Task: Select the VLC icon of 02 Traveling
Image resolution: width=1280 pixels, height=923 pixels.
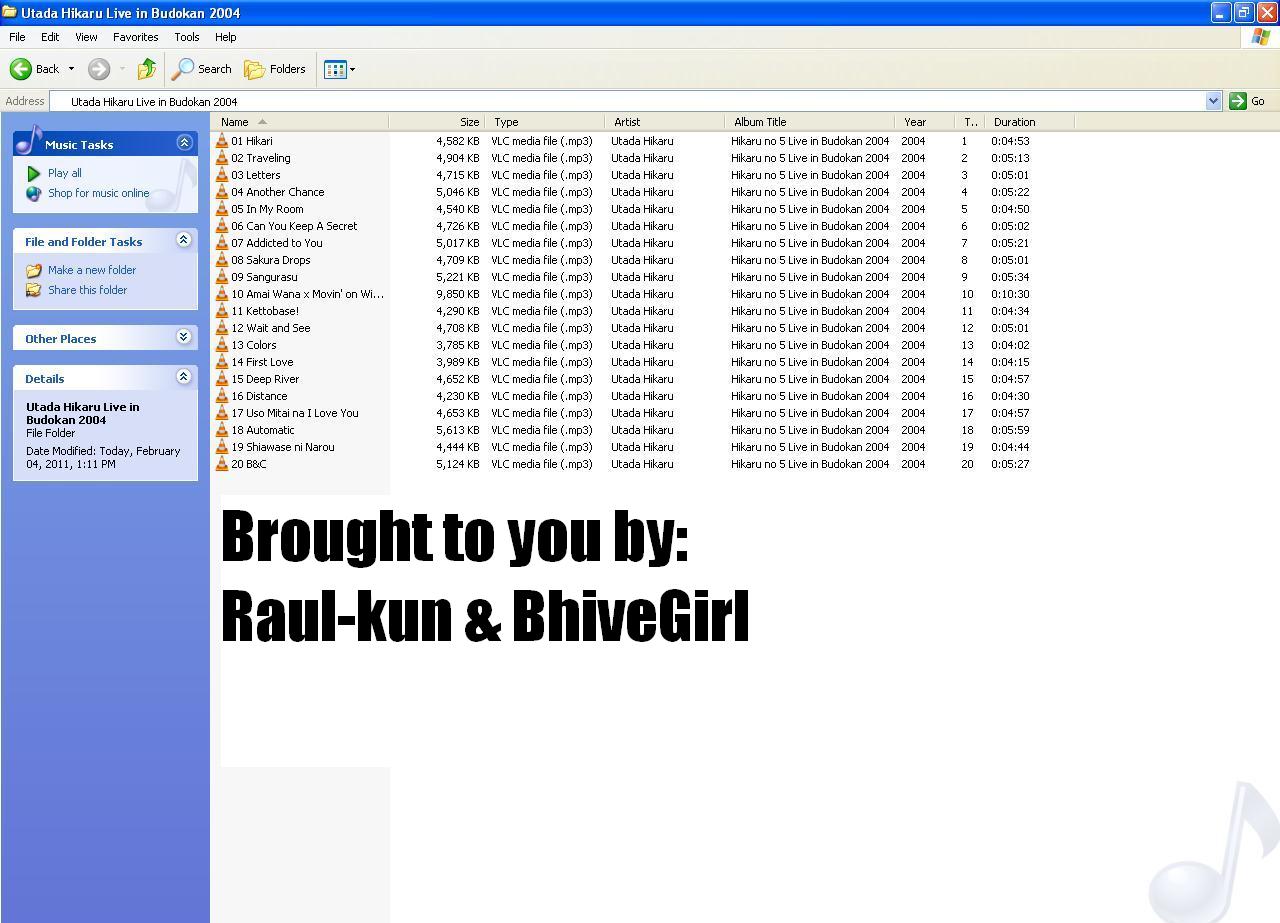Action: pos(222,158)
